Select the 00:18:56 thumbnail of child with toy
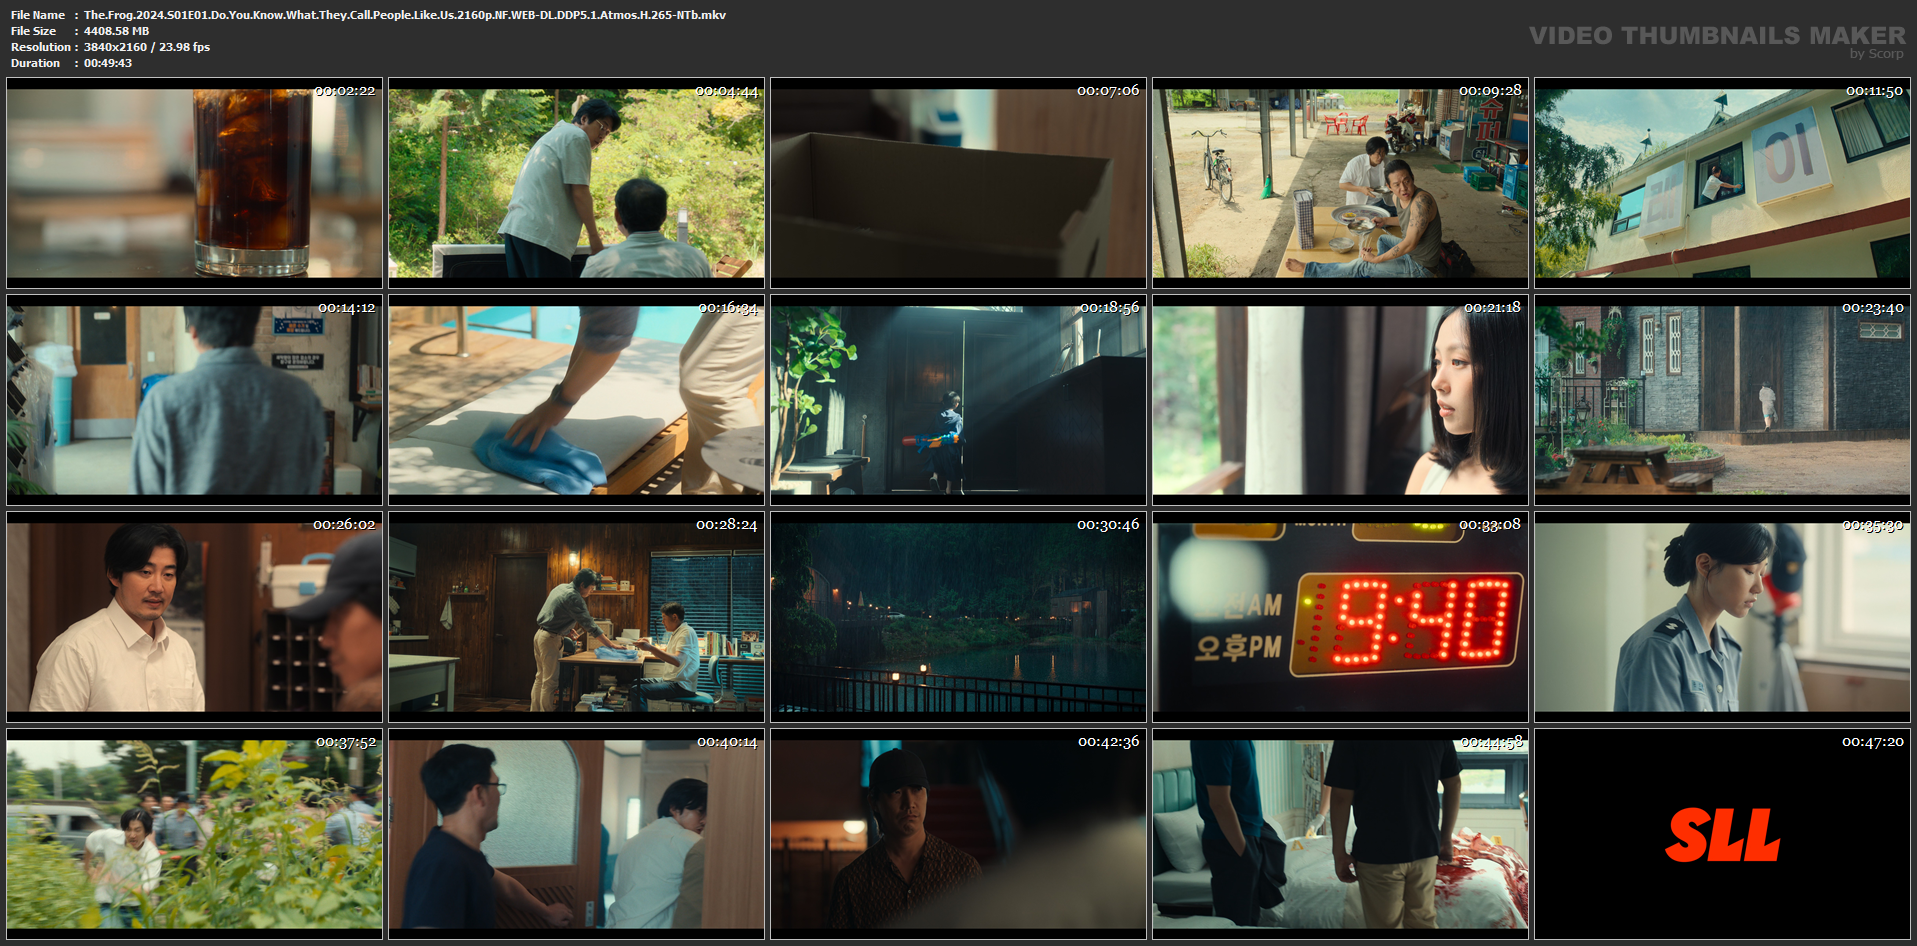 (x=958, y=400)
